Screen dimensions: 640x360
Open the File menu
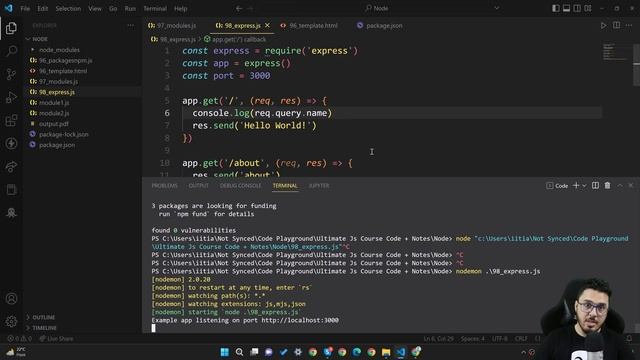point(25,8)
